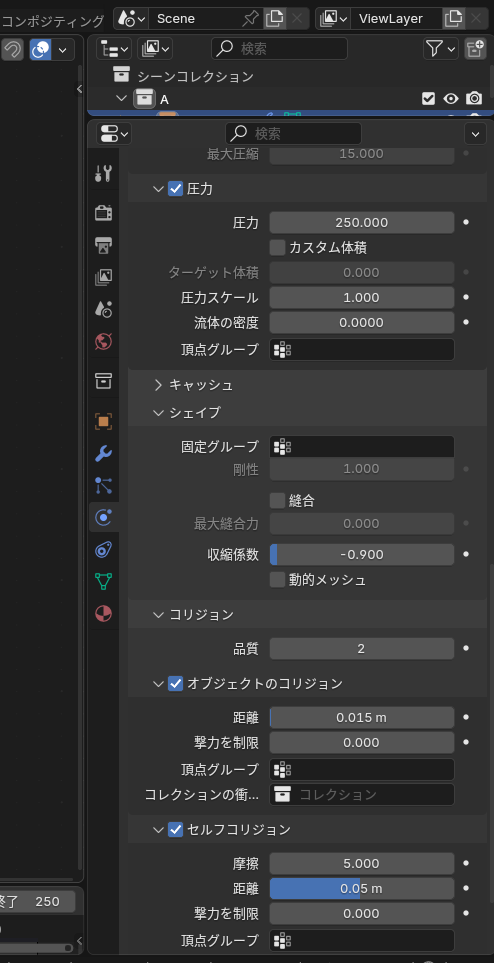Open the Particles properties tab
494x963 pixels.
coord(103,486)
